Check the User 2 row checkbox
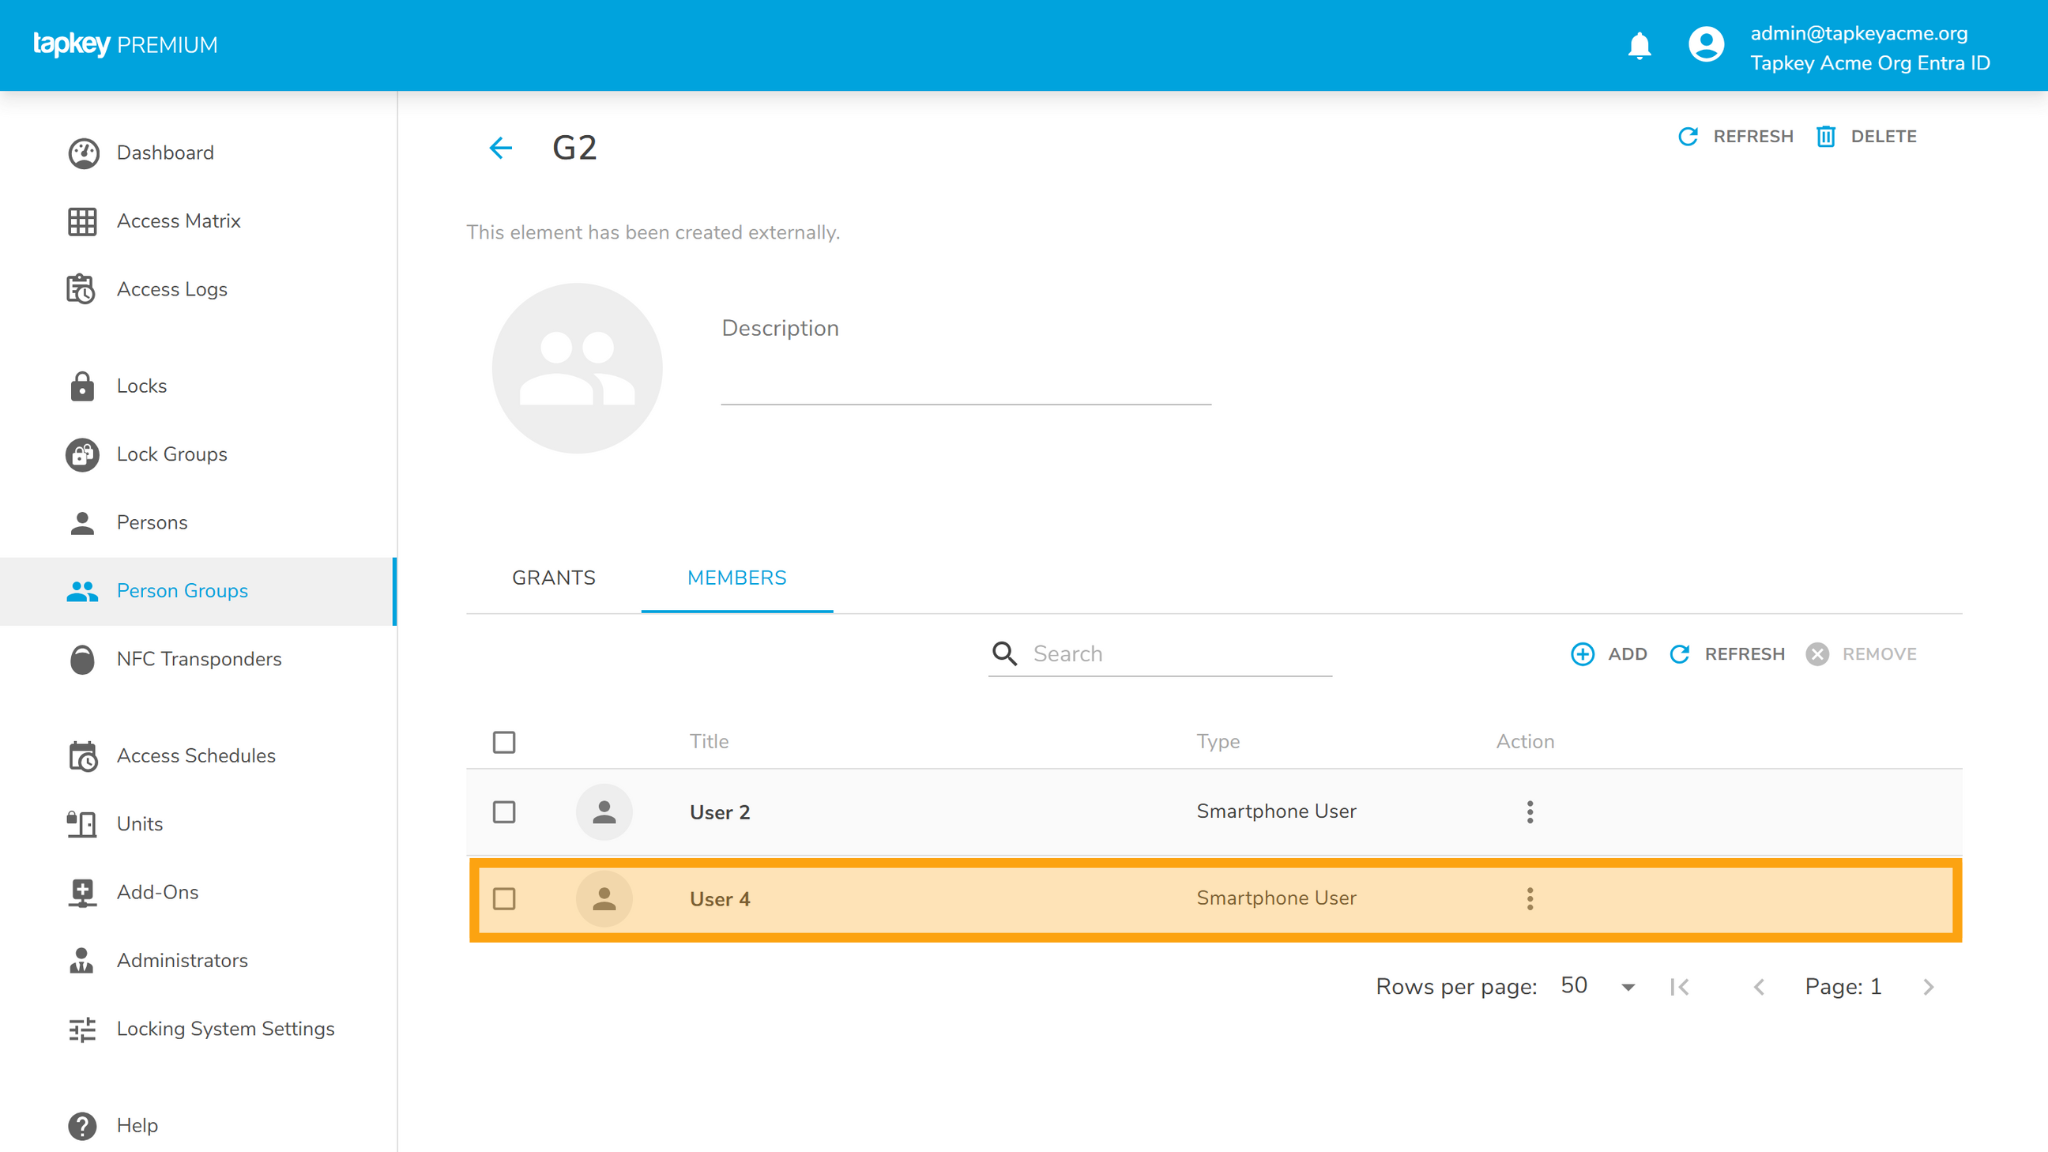The image size is (2048, 1152). (504, 812)
